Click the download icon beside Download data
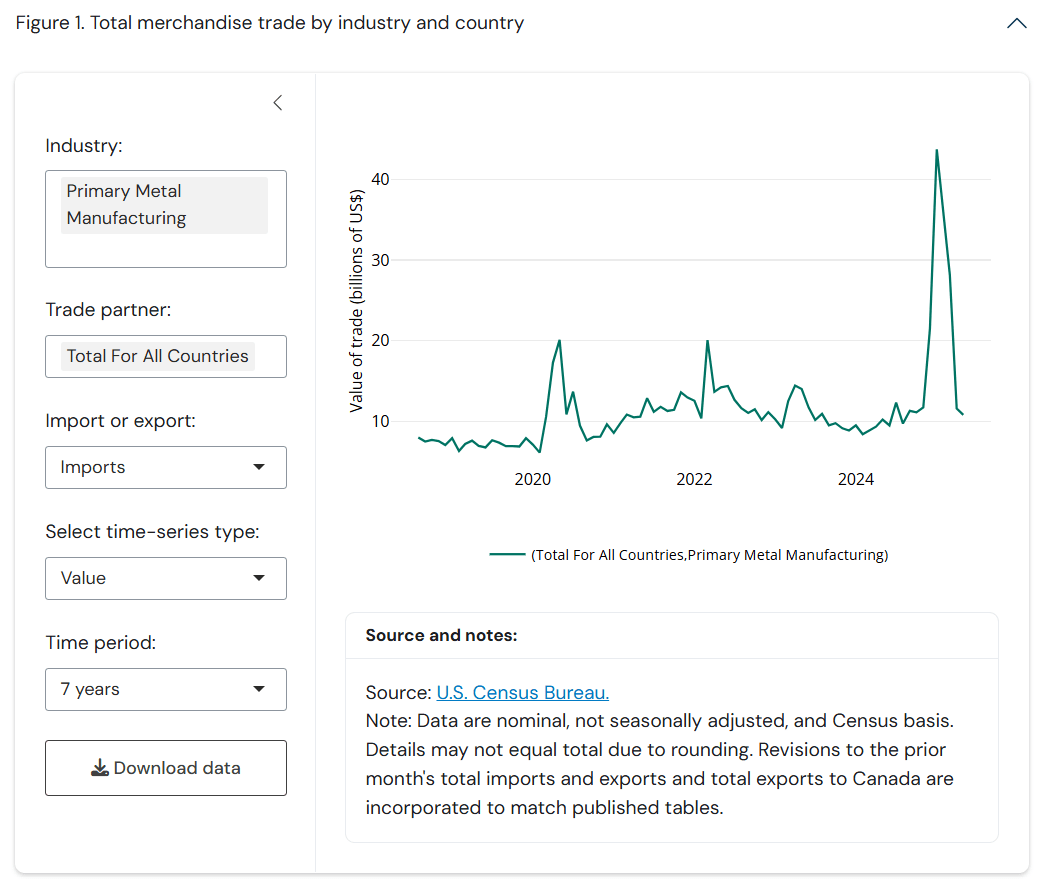This screenshot has height=879, width=1048. [x=99, y=768]
